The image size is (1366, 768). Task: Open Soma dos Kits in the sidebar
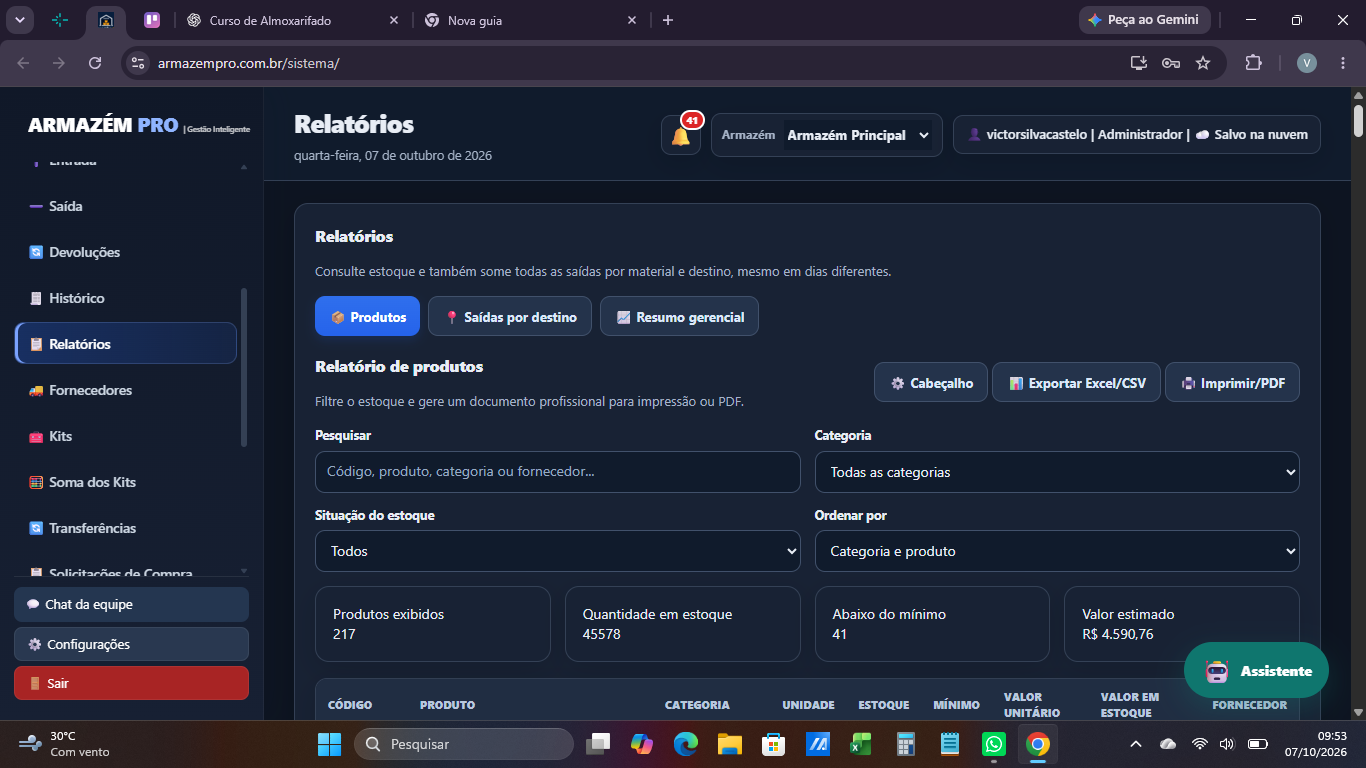(x=126, y=482)
